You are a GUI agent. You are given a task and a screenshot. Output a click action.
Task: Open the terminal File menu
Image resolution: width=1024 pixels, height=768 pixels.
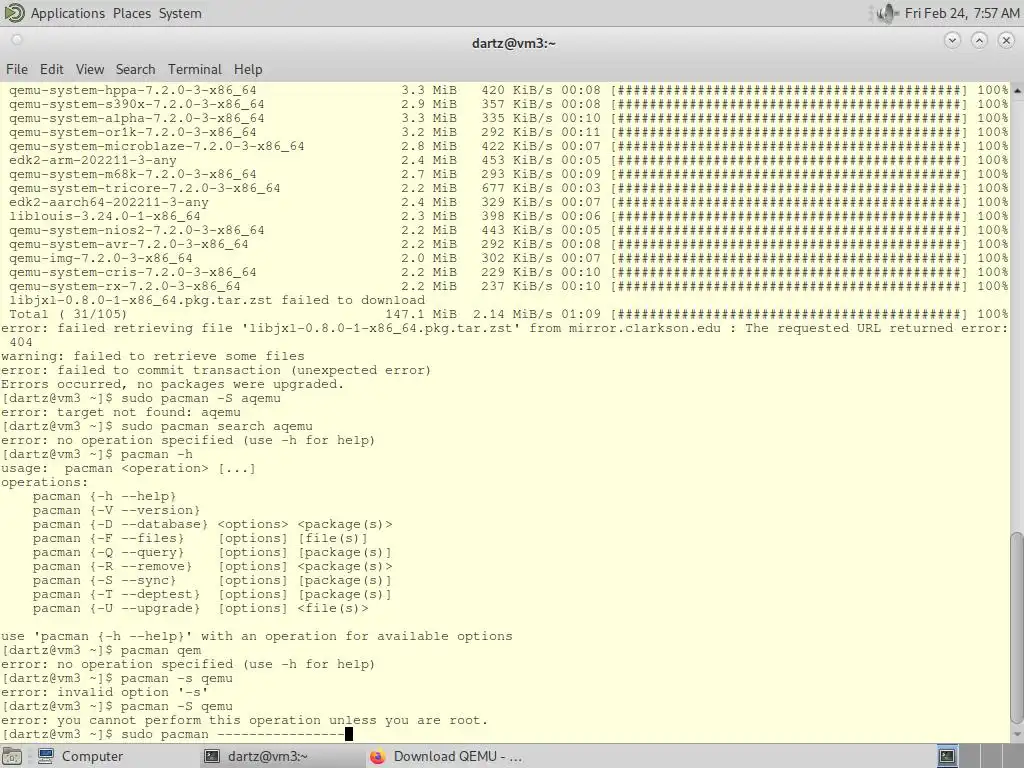pos(16,69)
